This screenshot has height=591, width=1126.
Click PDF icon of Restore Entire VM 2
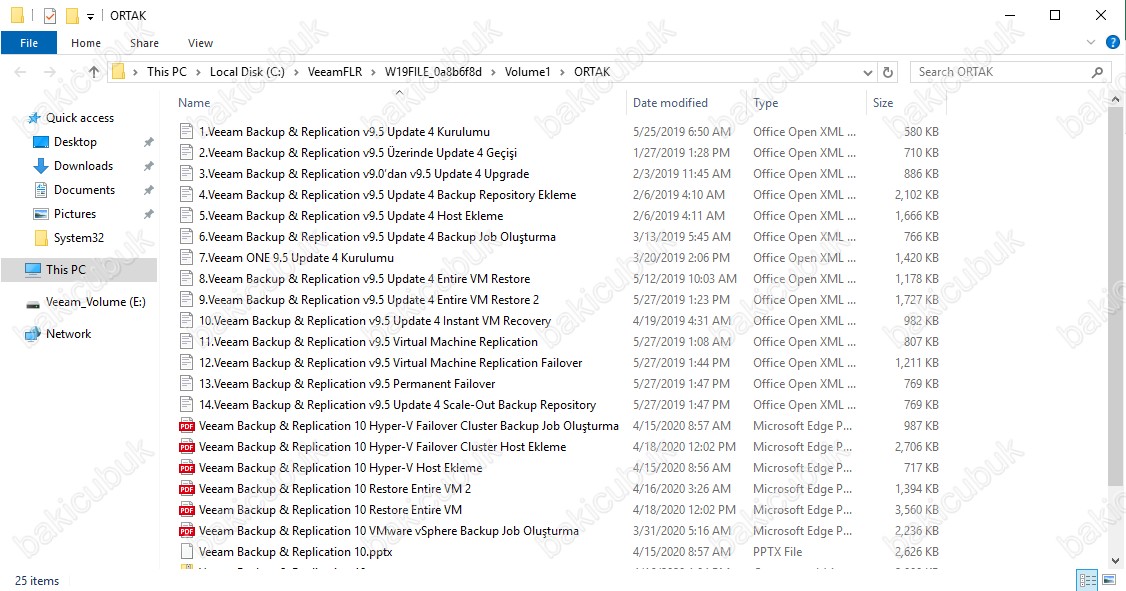click(187, 488)
